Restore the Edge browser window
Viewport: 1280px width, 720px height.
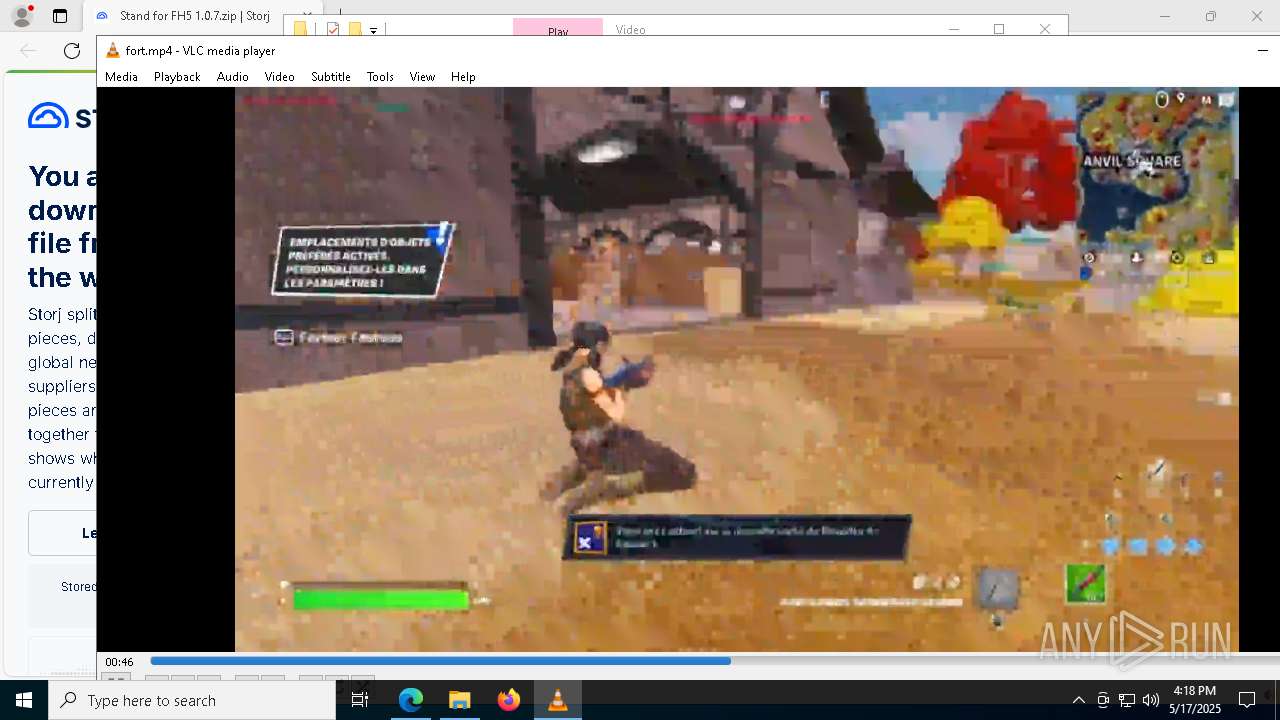click(1210, 16)
